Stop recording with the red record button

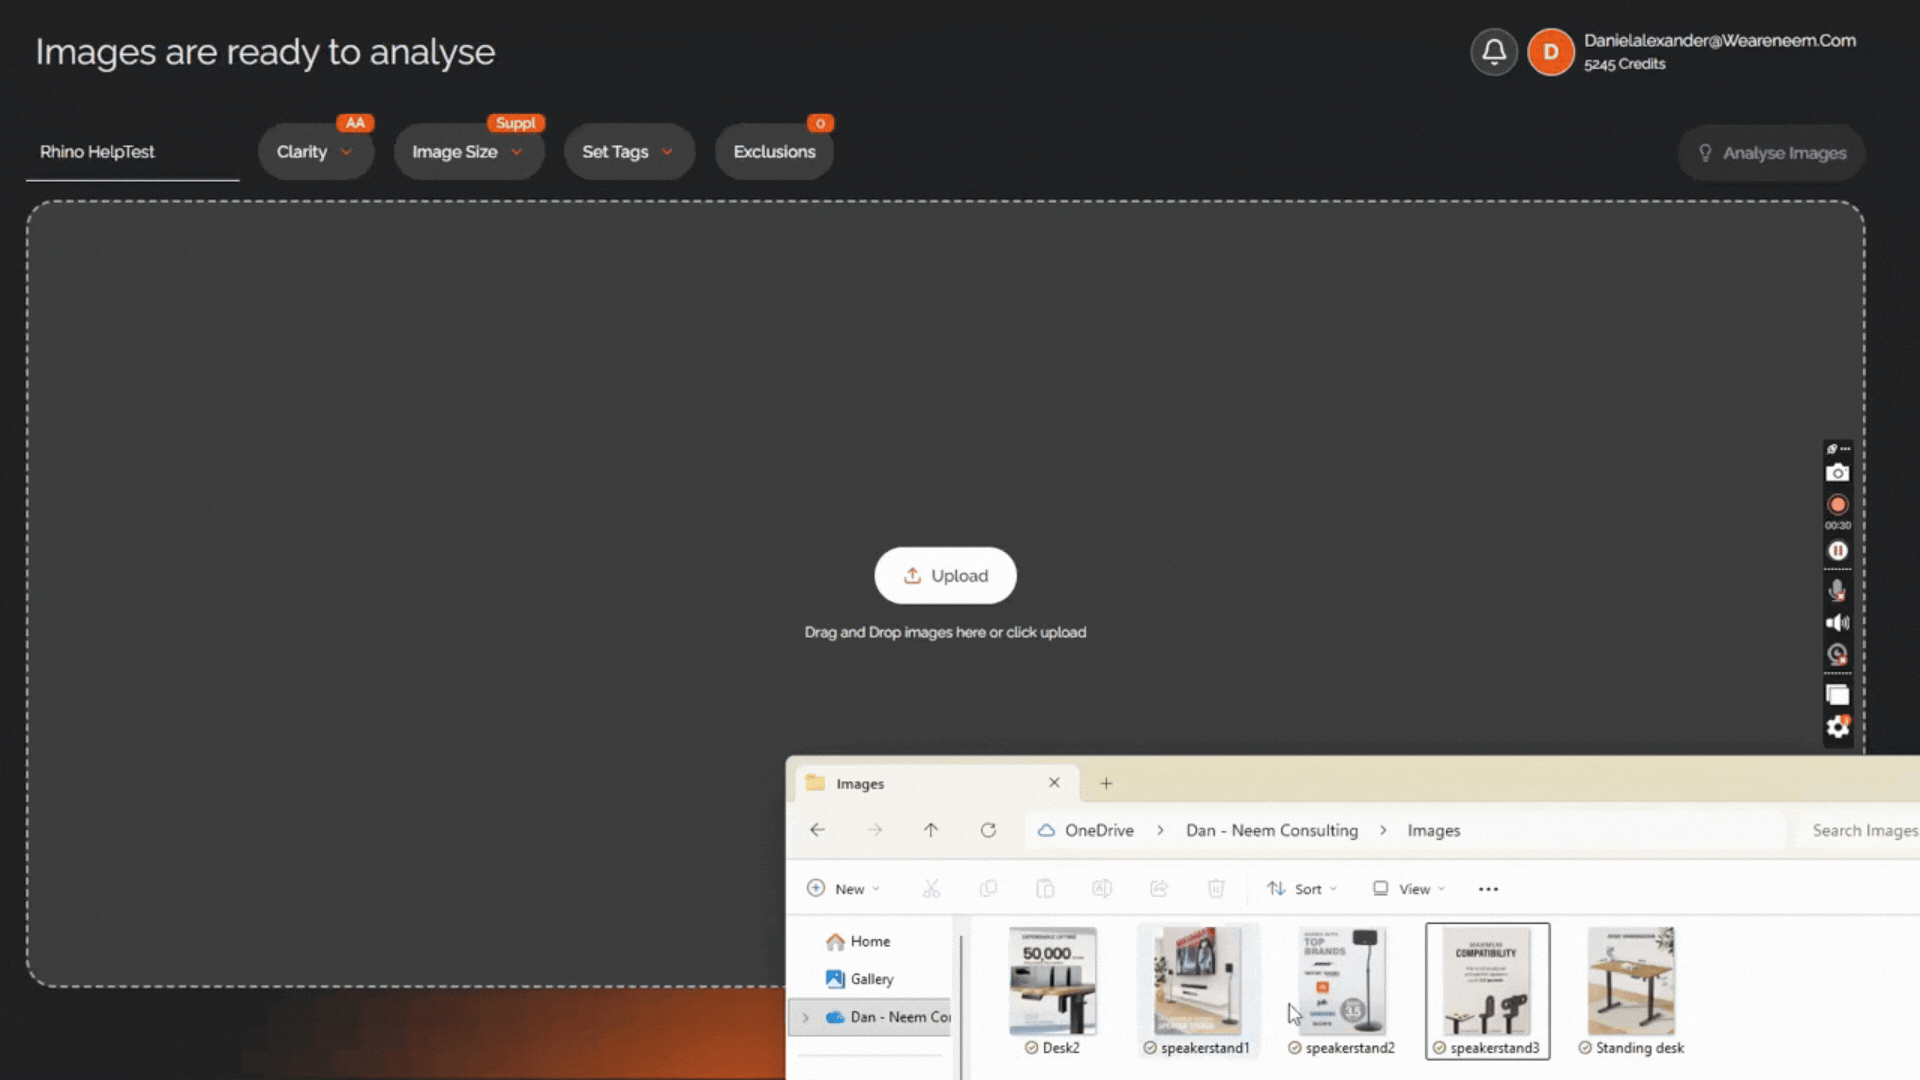point(1837,505)
